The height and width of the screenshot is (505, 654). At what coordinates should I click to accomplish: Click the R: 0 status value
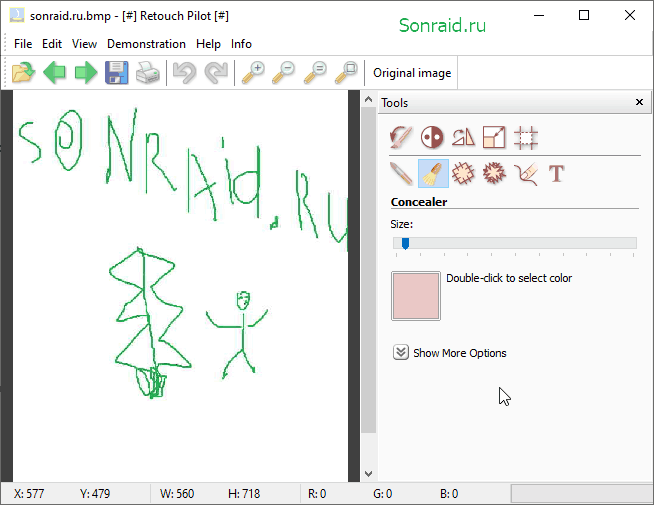(317, 494)
